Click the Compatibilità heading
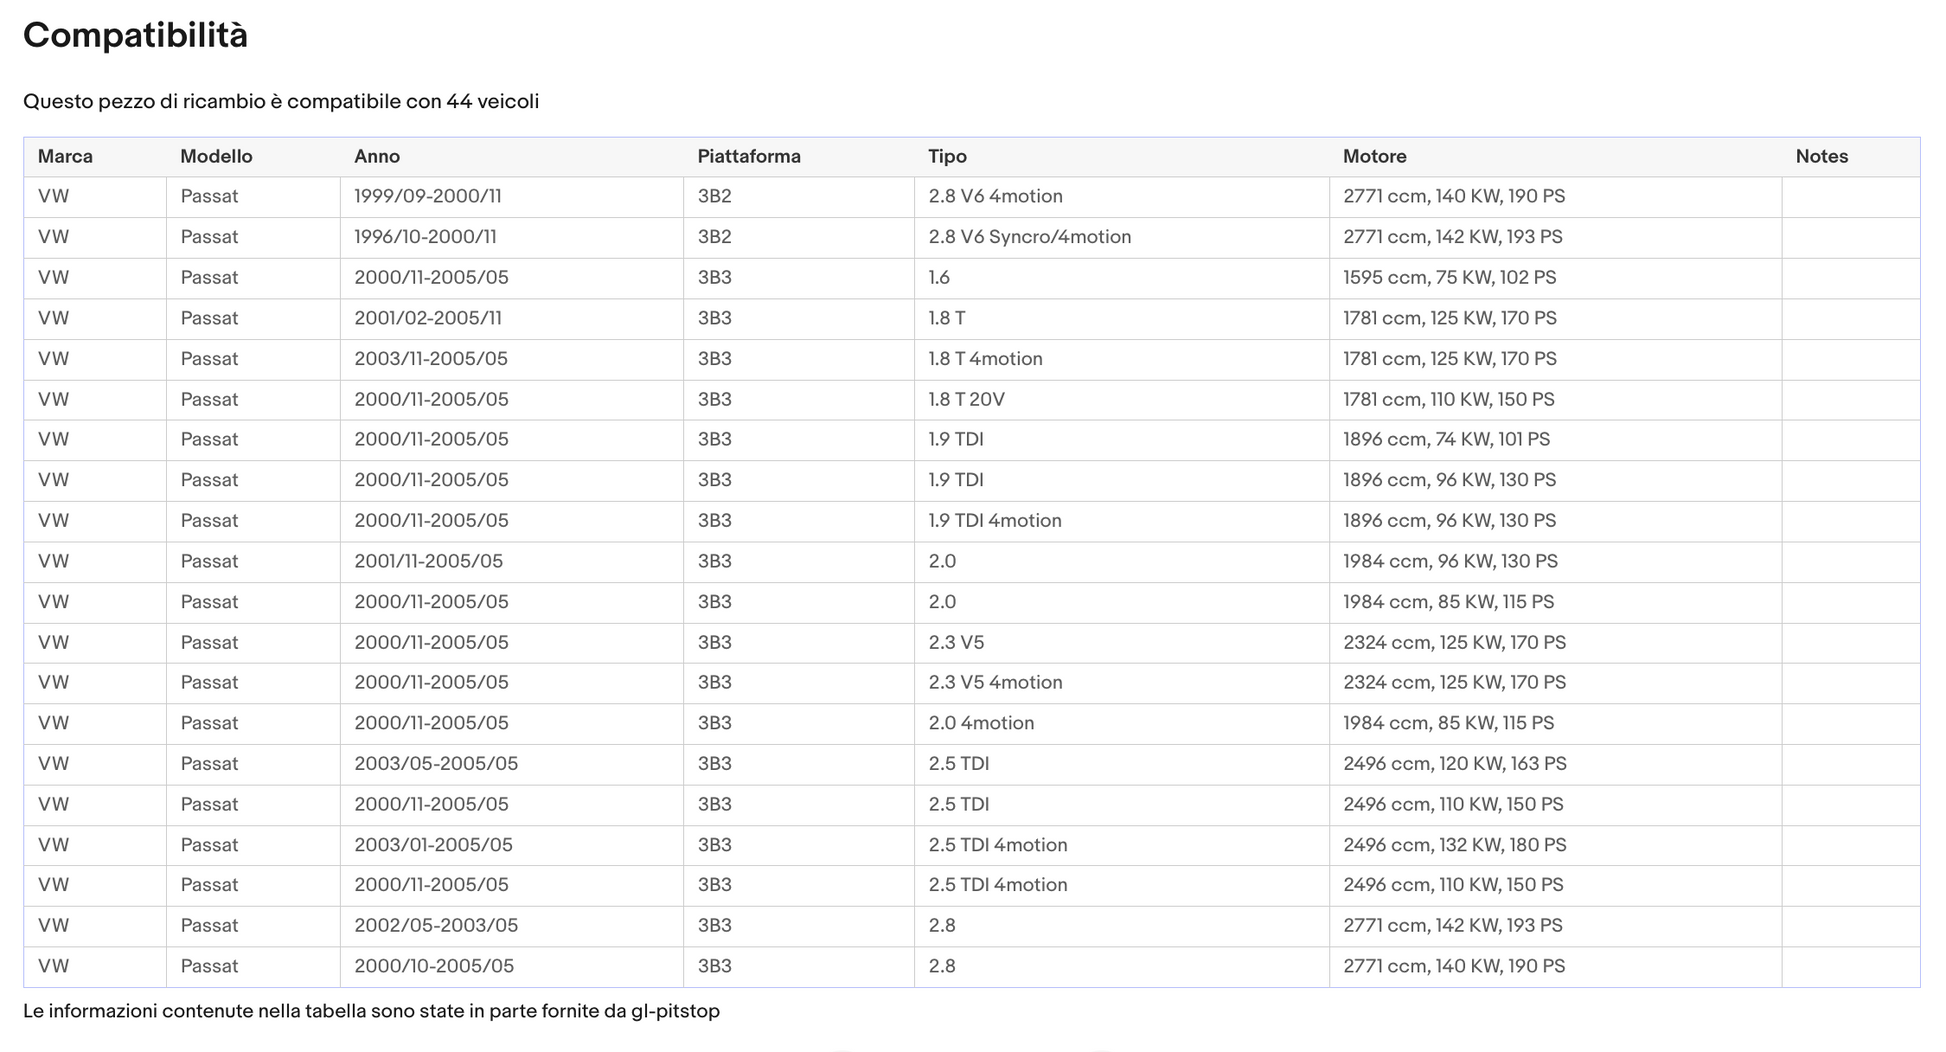Viewport: 1946px width, 1052px height. coord(135,36)
